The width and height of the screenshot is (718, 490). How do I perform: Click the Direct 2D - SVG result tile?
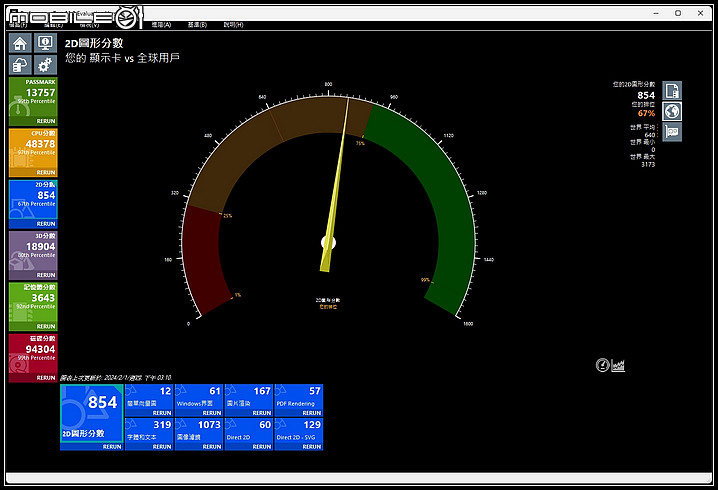[x=298, y=430]
